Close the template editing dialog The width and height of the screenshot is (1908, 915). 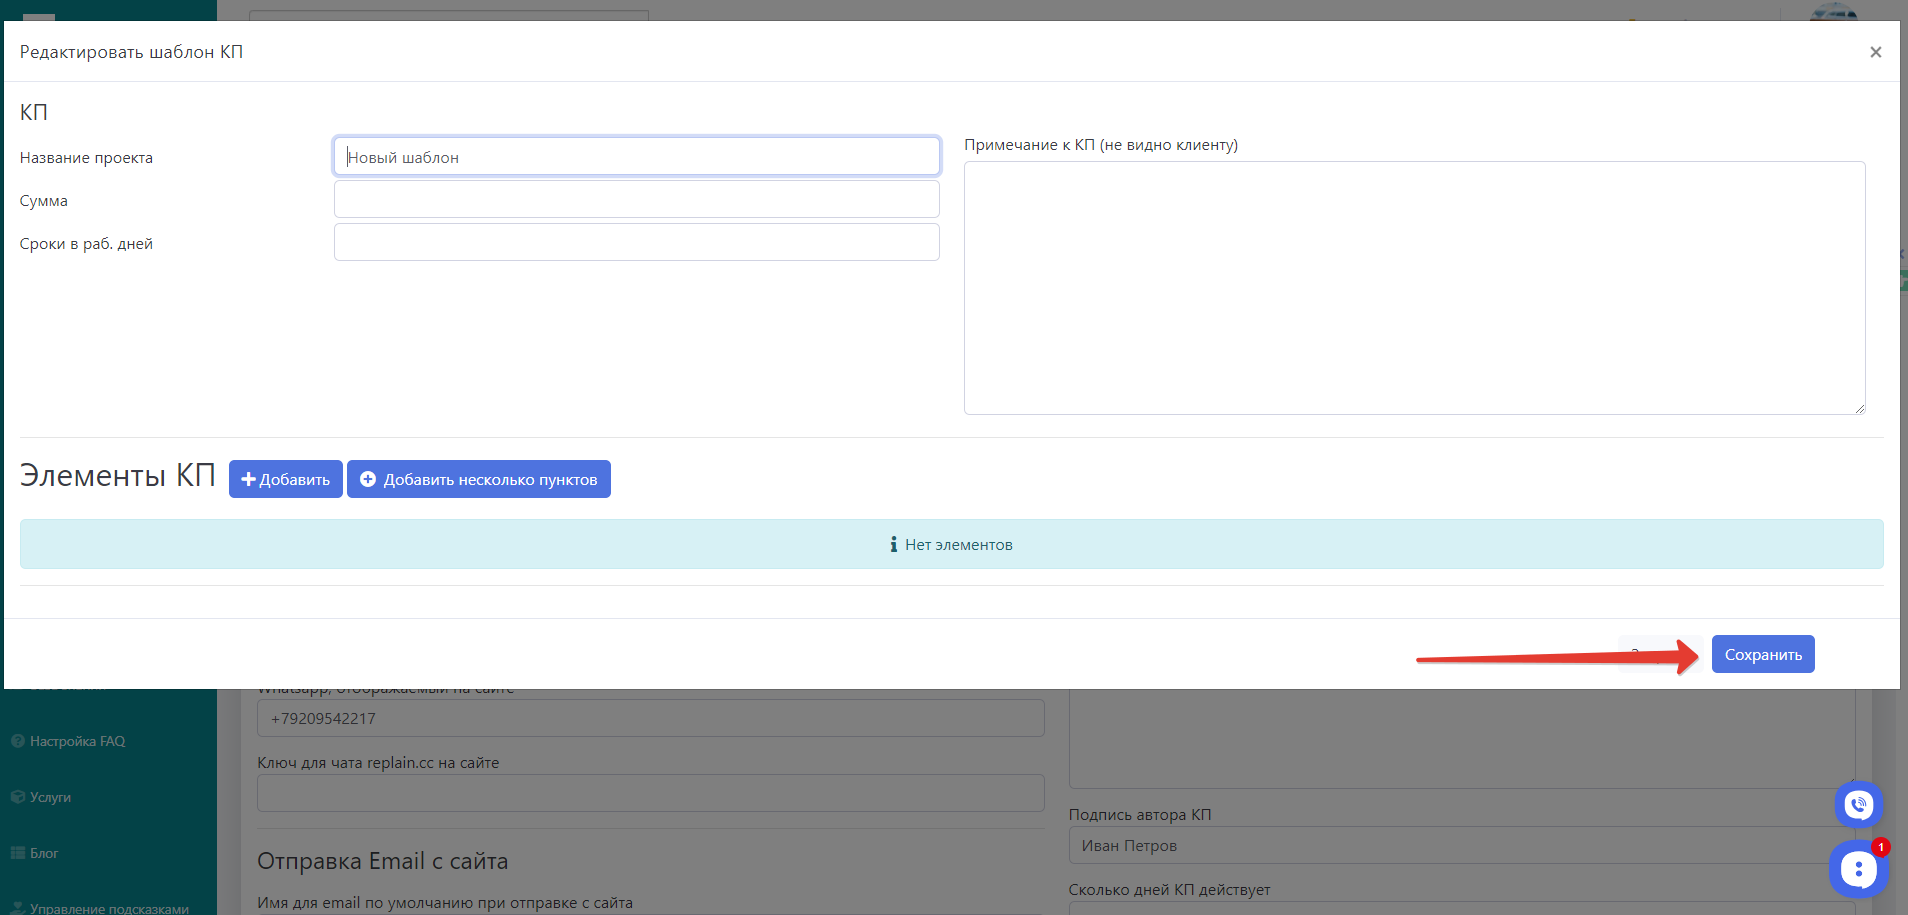(x=1875, y=52)
